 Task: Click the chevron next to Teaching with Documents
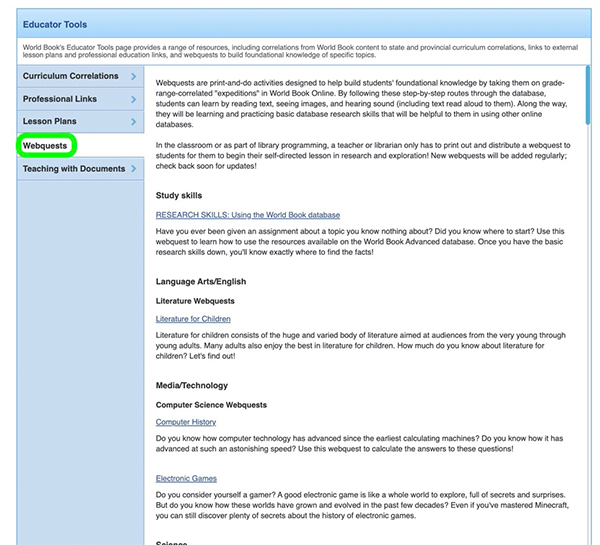coord(134,168)
